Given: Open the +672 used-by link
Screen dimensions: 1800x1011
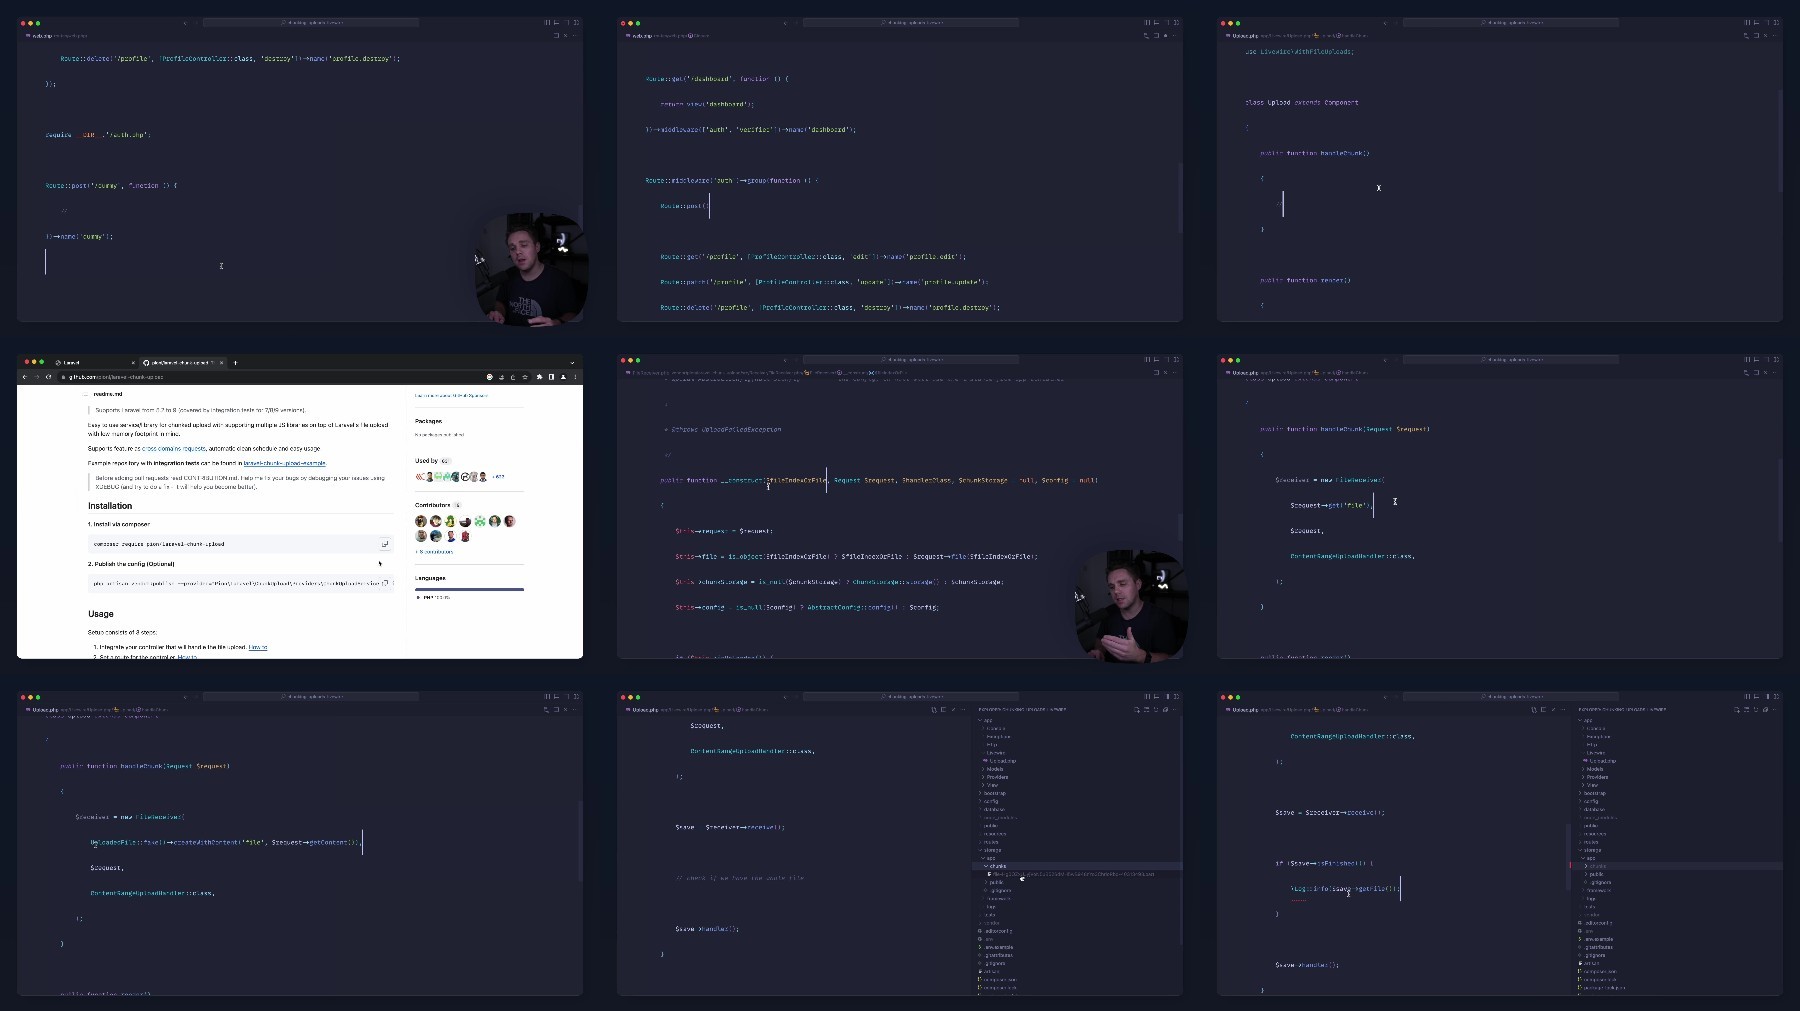Looking at the screenshot, I should point(498,477).
